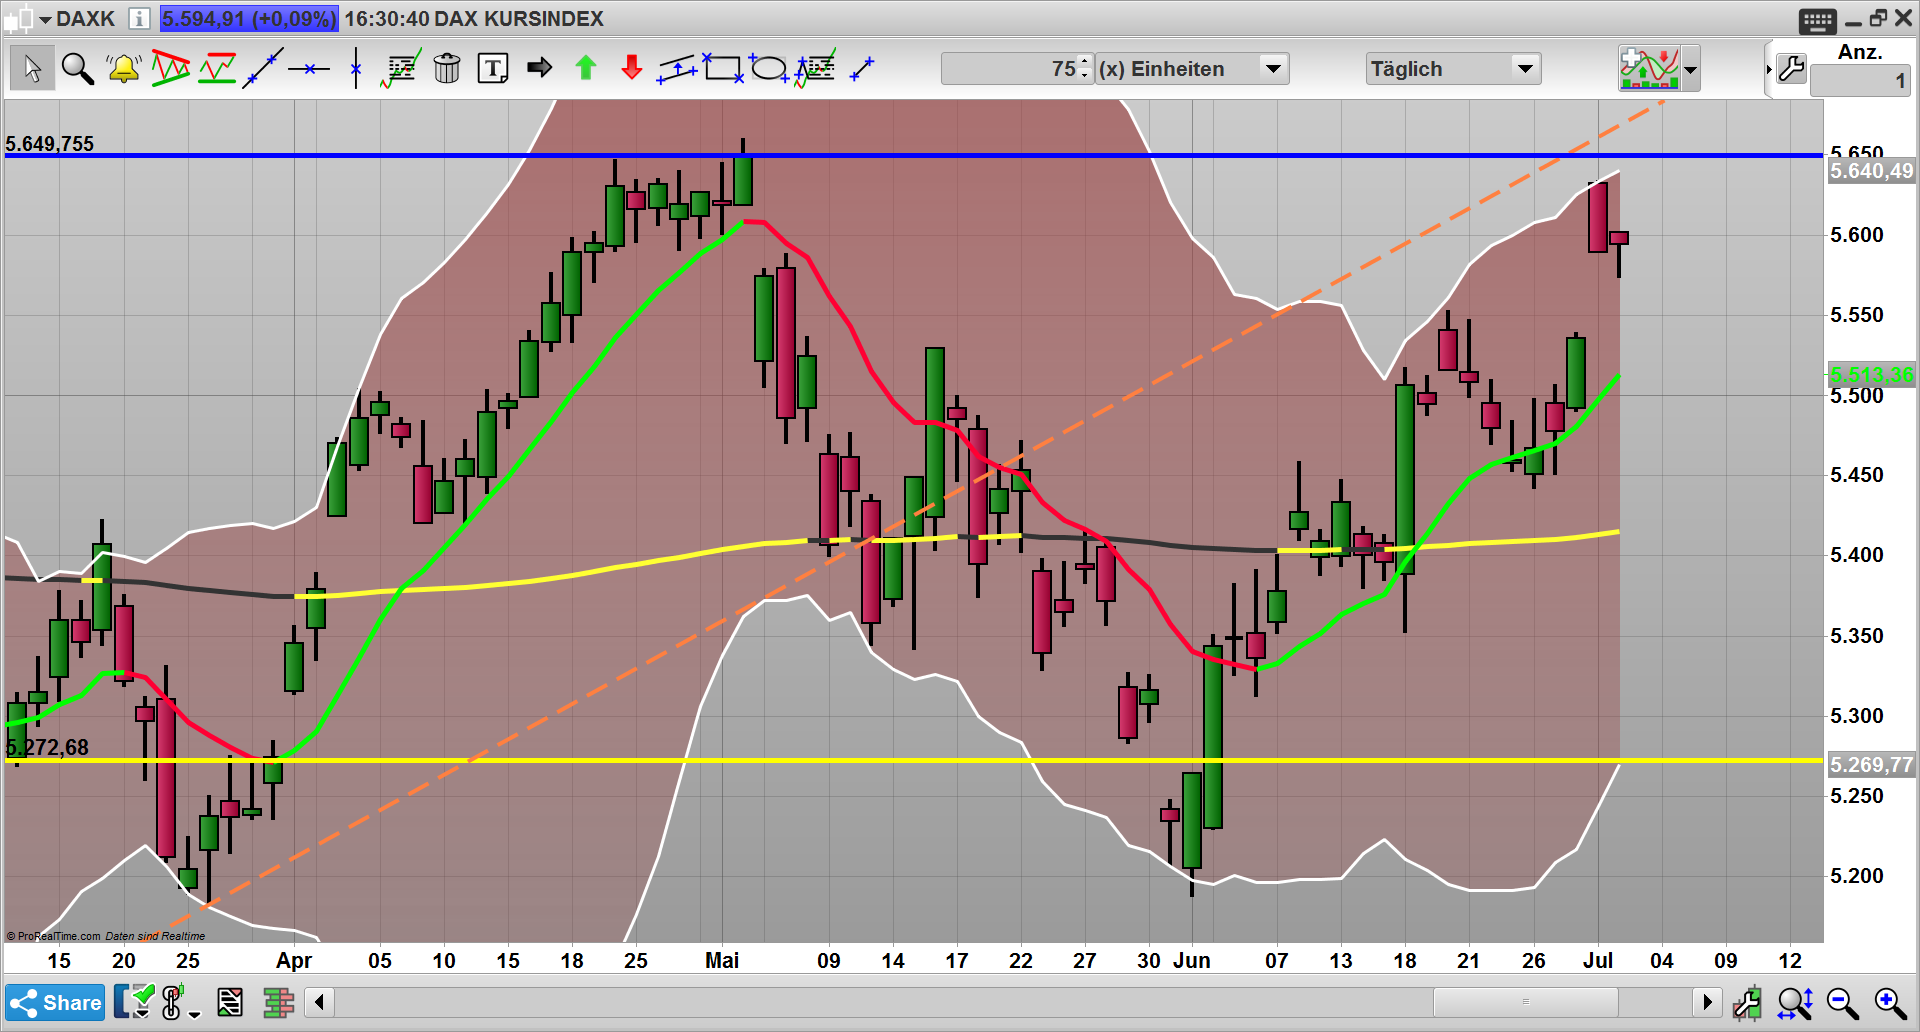
Task: Click the candle width adjust icon
Action: coord(1747,1002)
